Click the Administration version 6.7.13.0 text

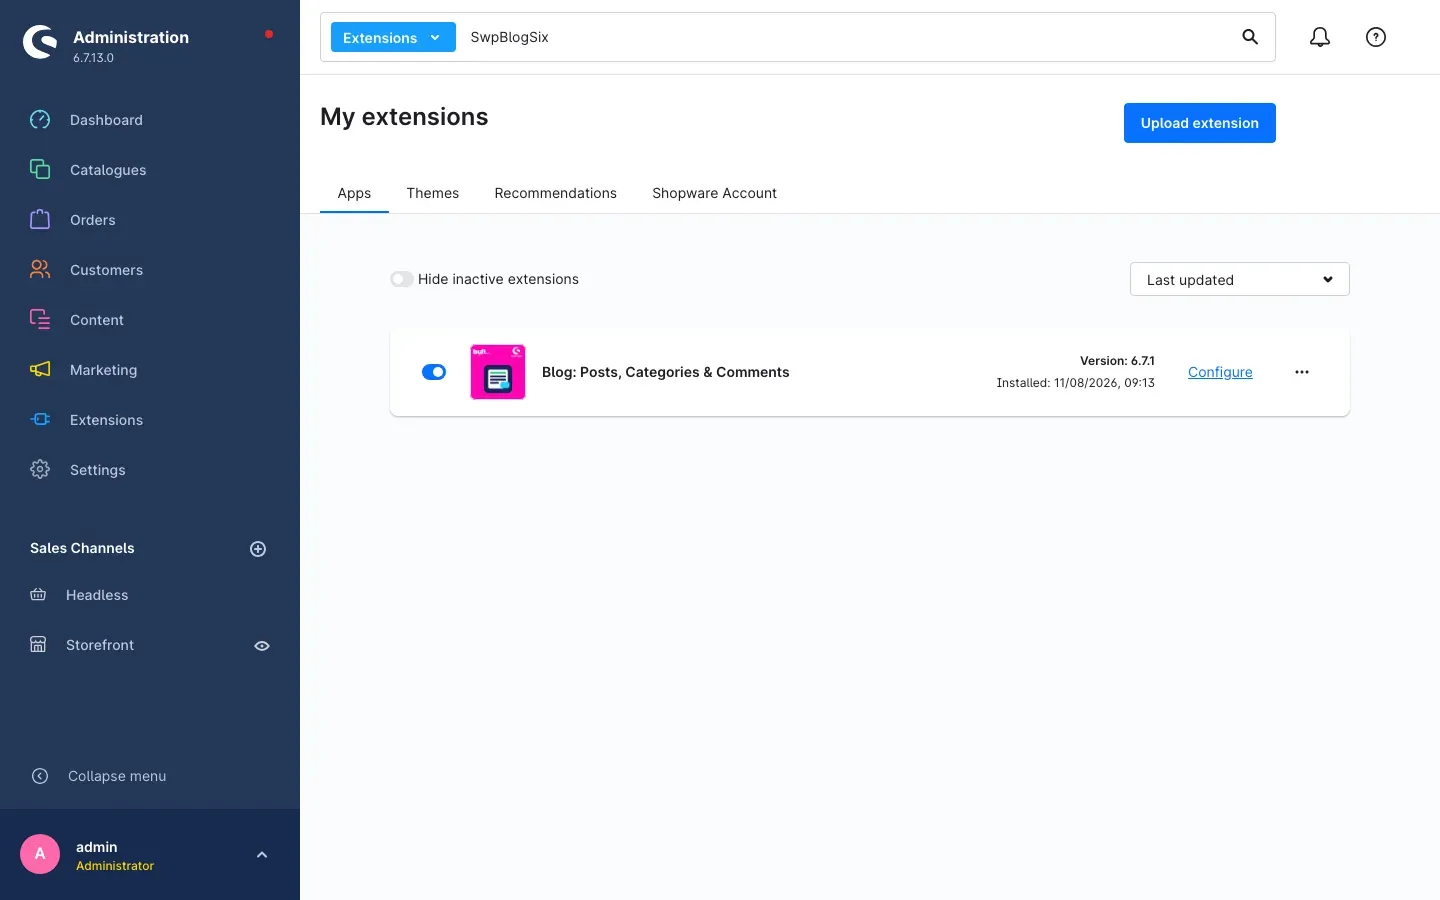[x=93, y=58]
